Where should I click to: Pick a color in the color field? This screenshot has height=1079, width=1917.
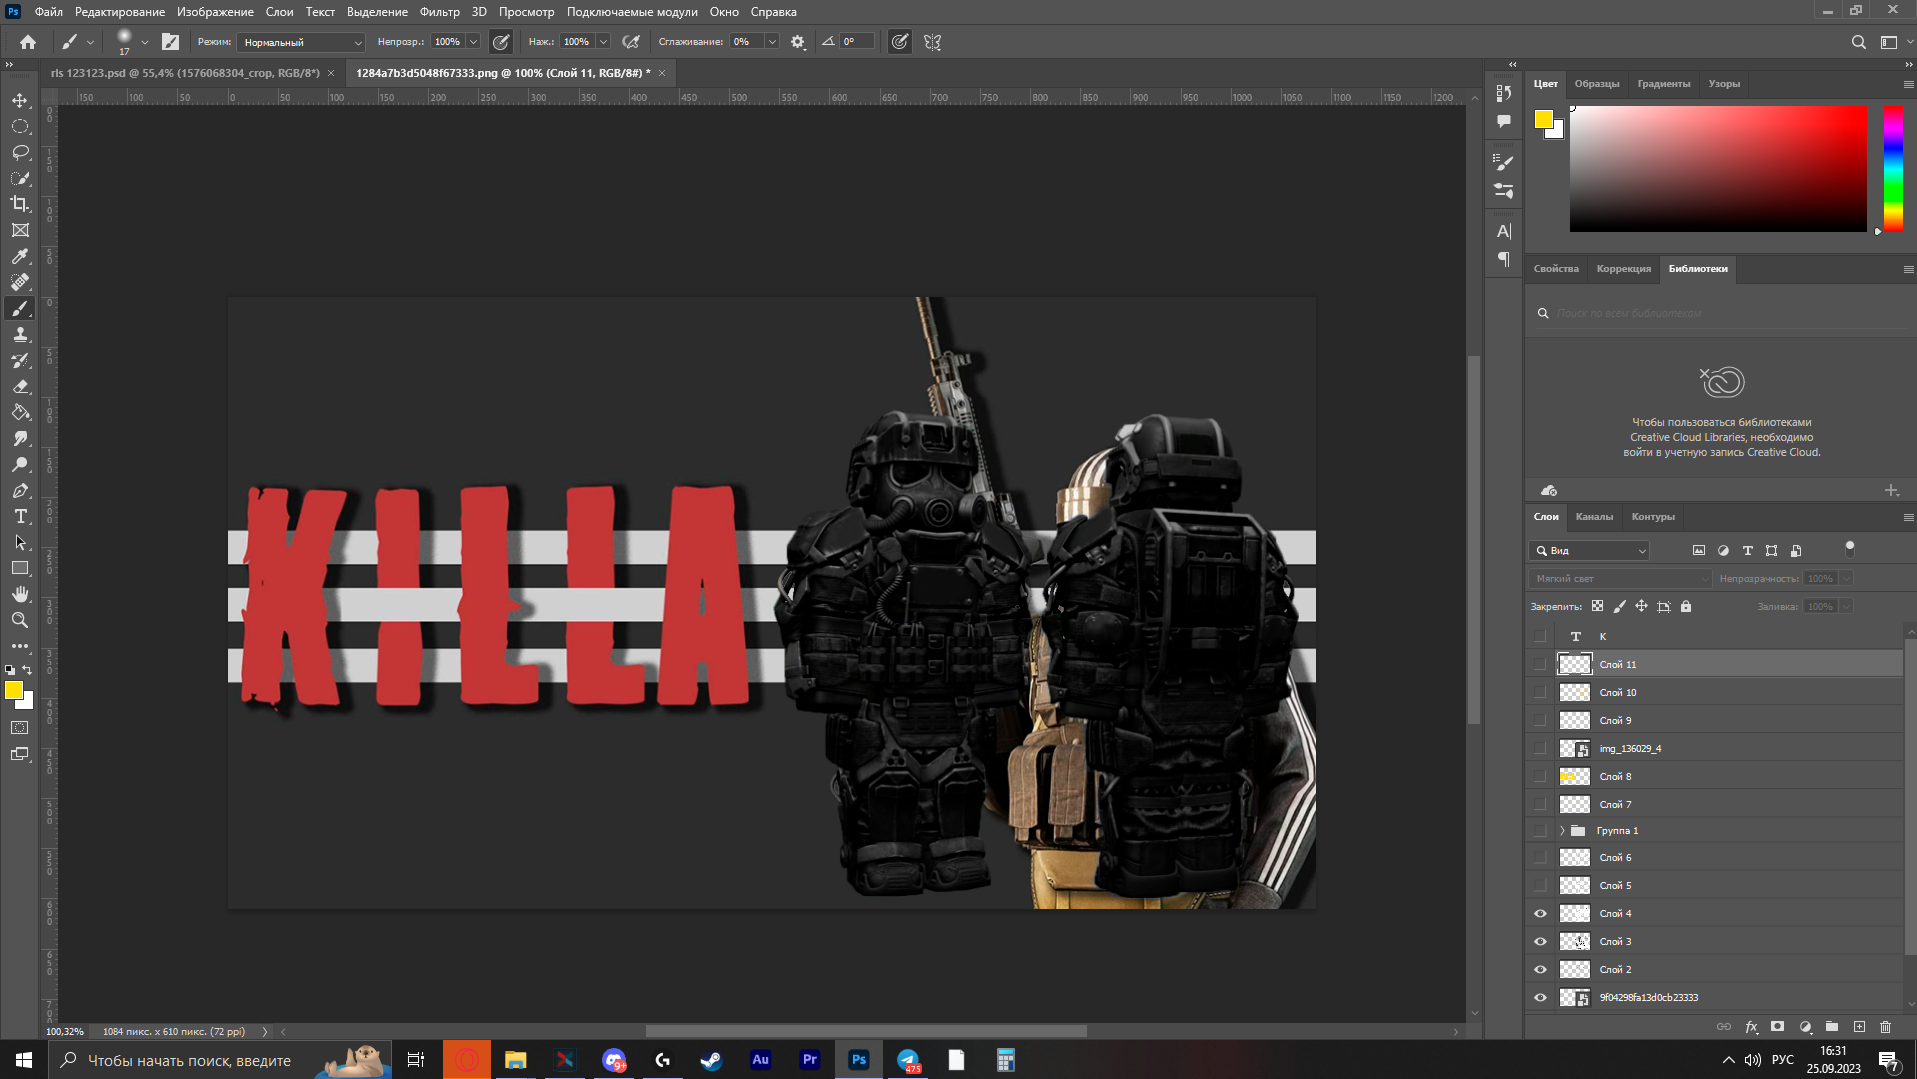point(1718,169)
